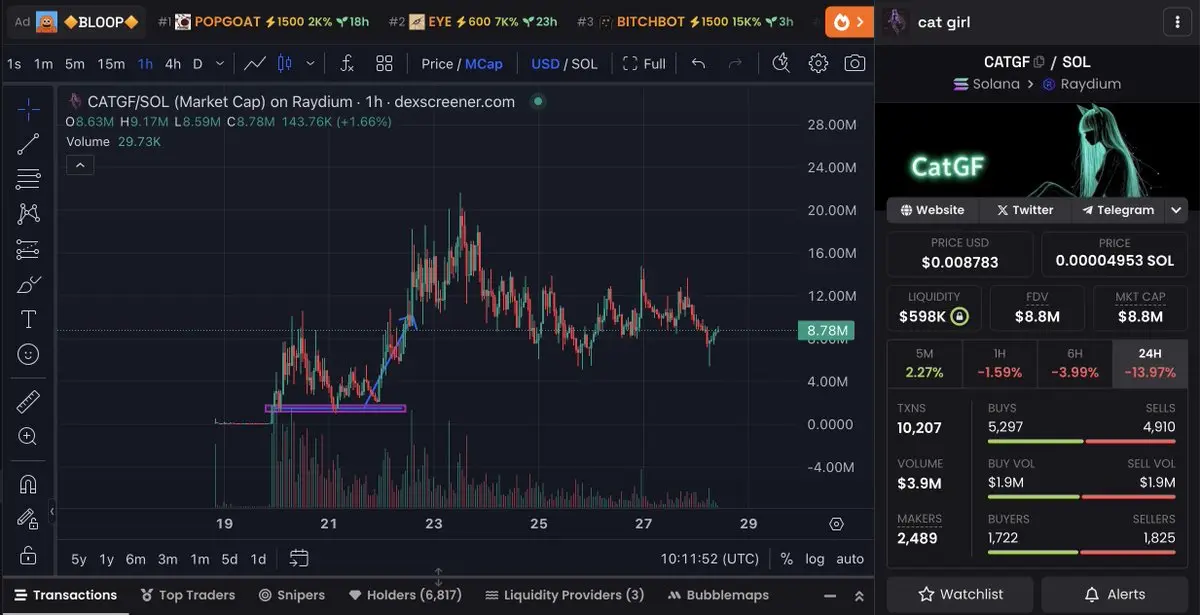Open the token Website link
This screenshot has width=1200, height=615.
click(932, 210)
